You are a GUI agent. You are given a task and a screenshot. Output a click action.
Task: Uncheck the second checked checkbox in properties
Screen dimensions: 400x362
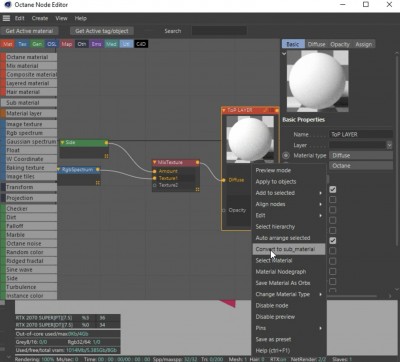(332, 240)
